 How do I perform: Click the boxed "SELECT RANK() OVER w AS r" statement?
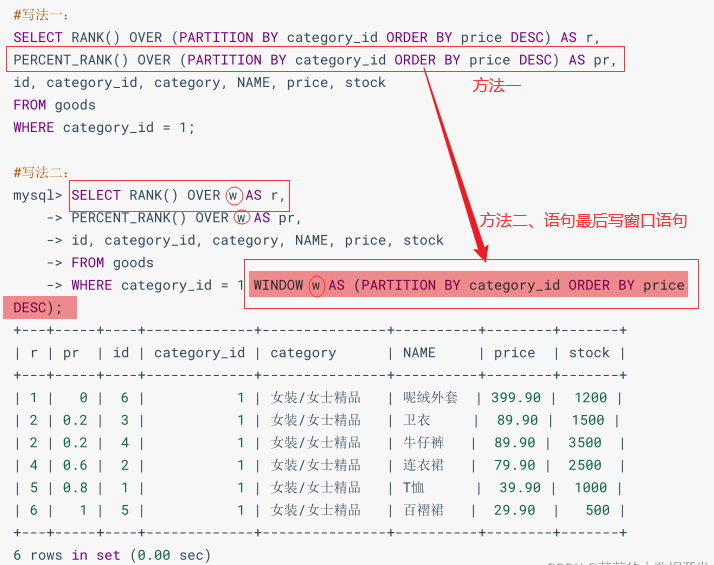178,195
